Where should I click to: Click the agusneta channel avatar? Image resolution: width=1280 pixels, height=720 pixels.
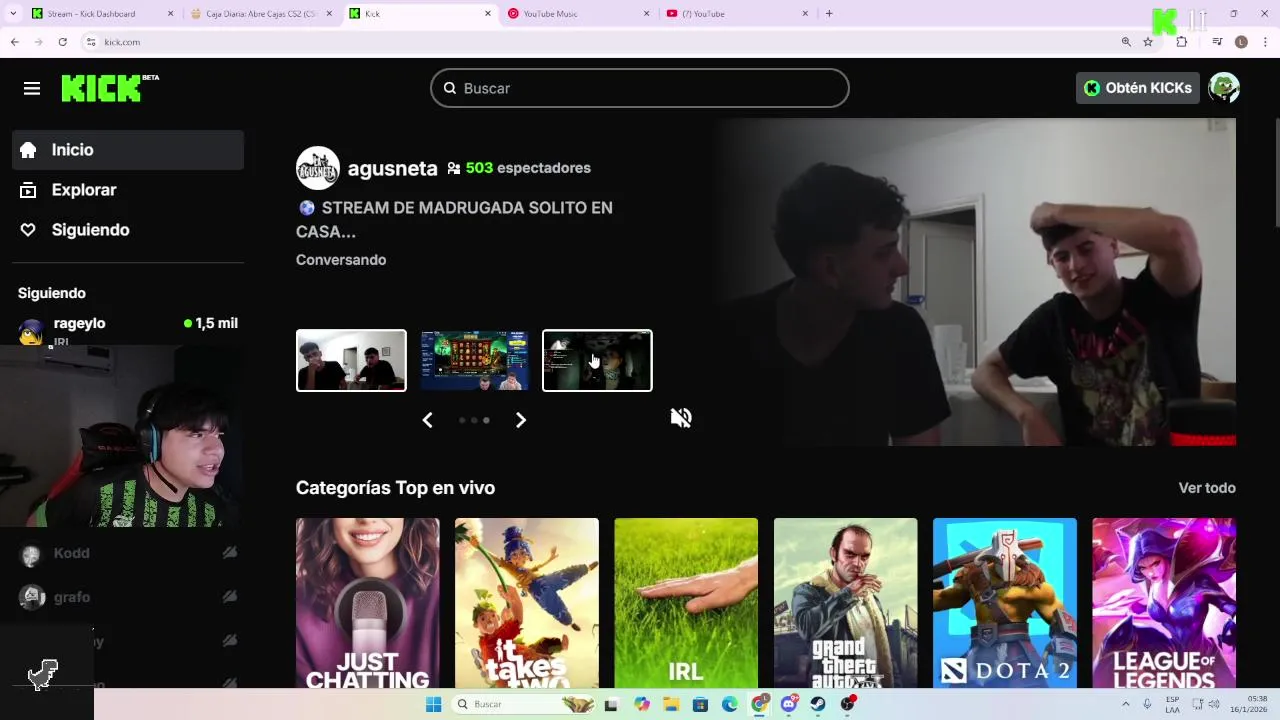(318, 168)
